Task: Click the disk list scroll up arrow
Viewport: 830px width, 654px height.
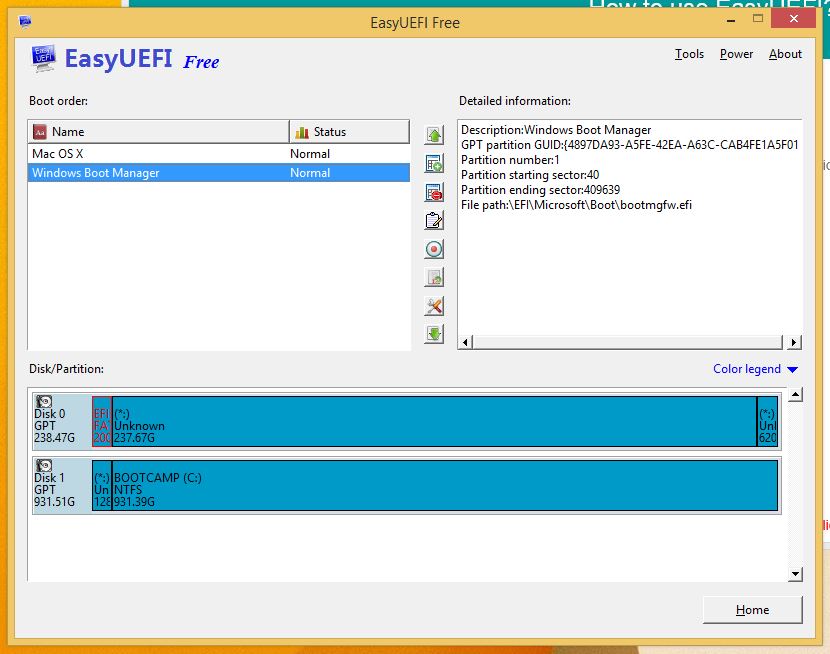Action: pos(795,395)
